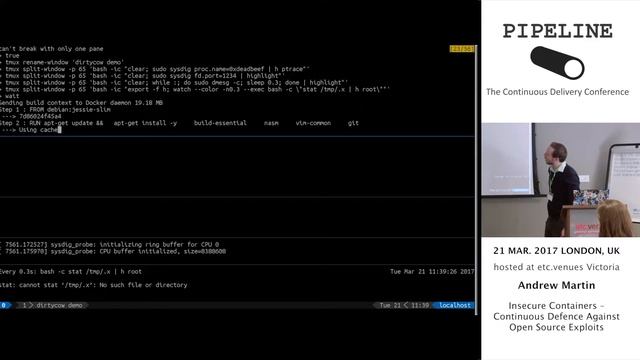
Task: Click the black pipe logo
Action: click(557, 62)
